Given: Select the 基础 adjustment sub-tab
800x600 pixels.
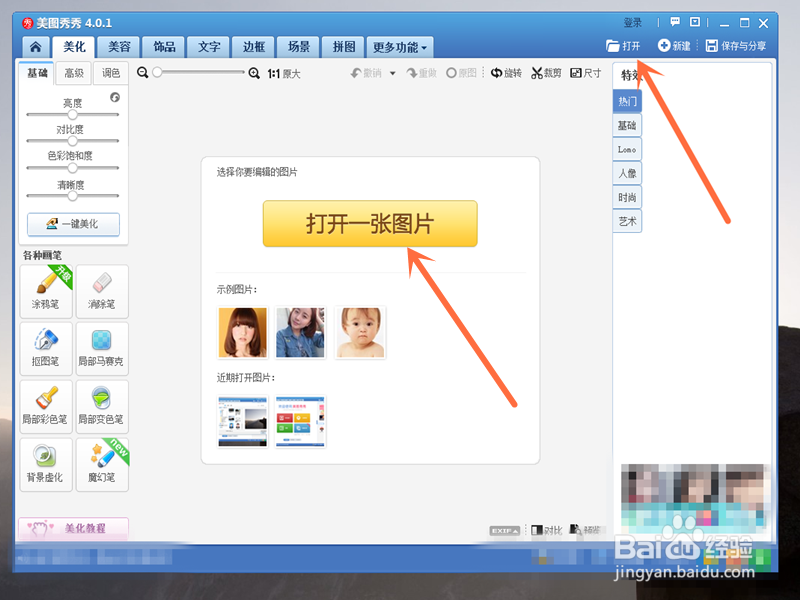Looking at the screenshot, I should (x=37, y=73).
